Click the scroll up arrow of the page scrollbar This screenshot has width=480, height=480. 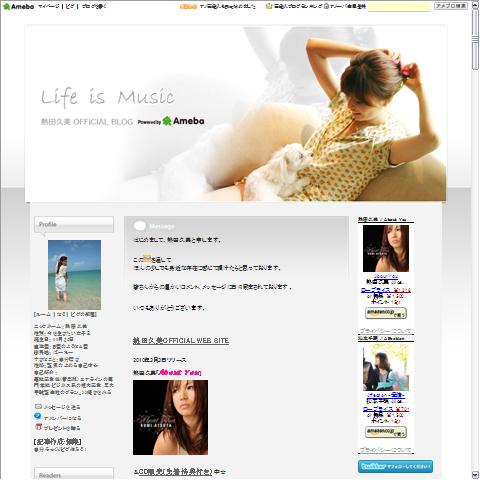click(x=475, y=6)
